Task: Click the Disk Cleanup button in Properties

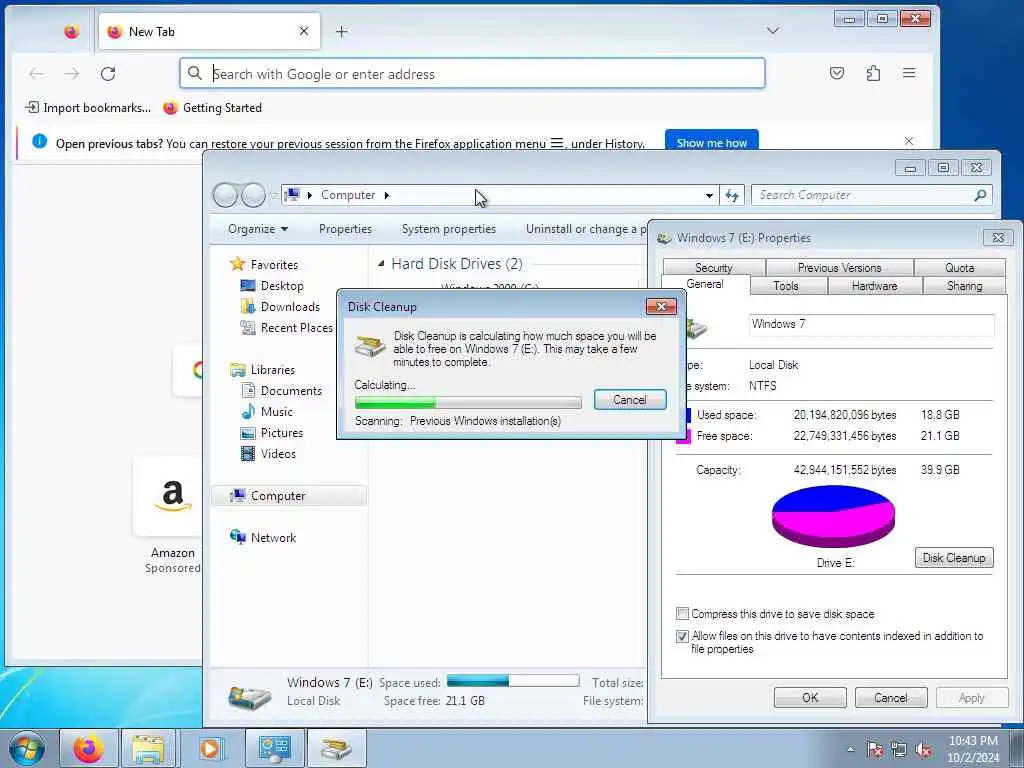Action: click(x=953, y=558)
